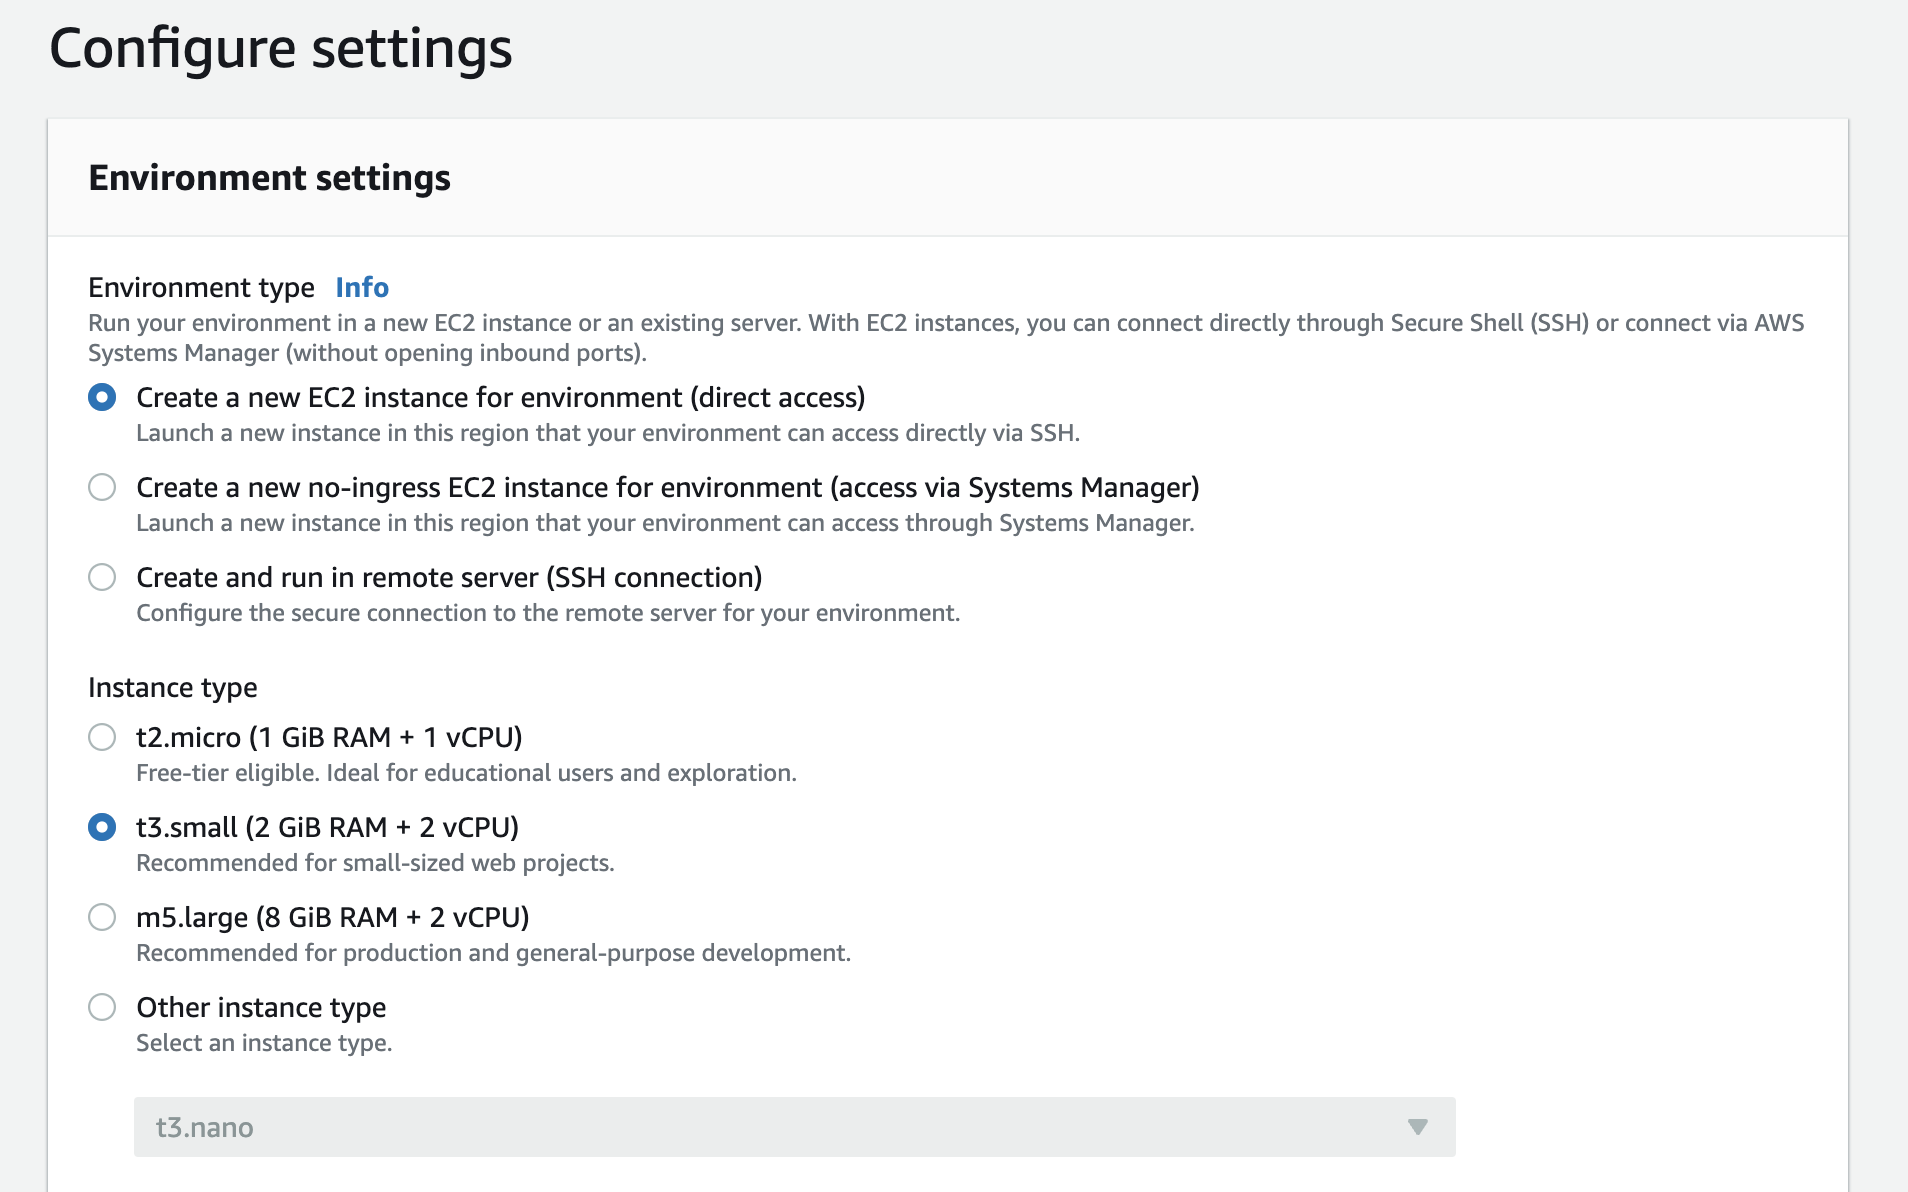This screenshot has height=1192, width=1908.
Task: Click the 'Free-tier eligible' description text
Action: (x=466, y=773)
